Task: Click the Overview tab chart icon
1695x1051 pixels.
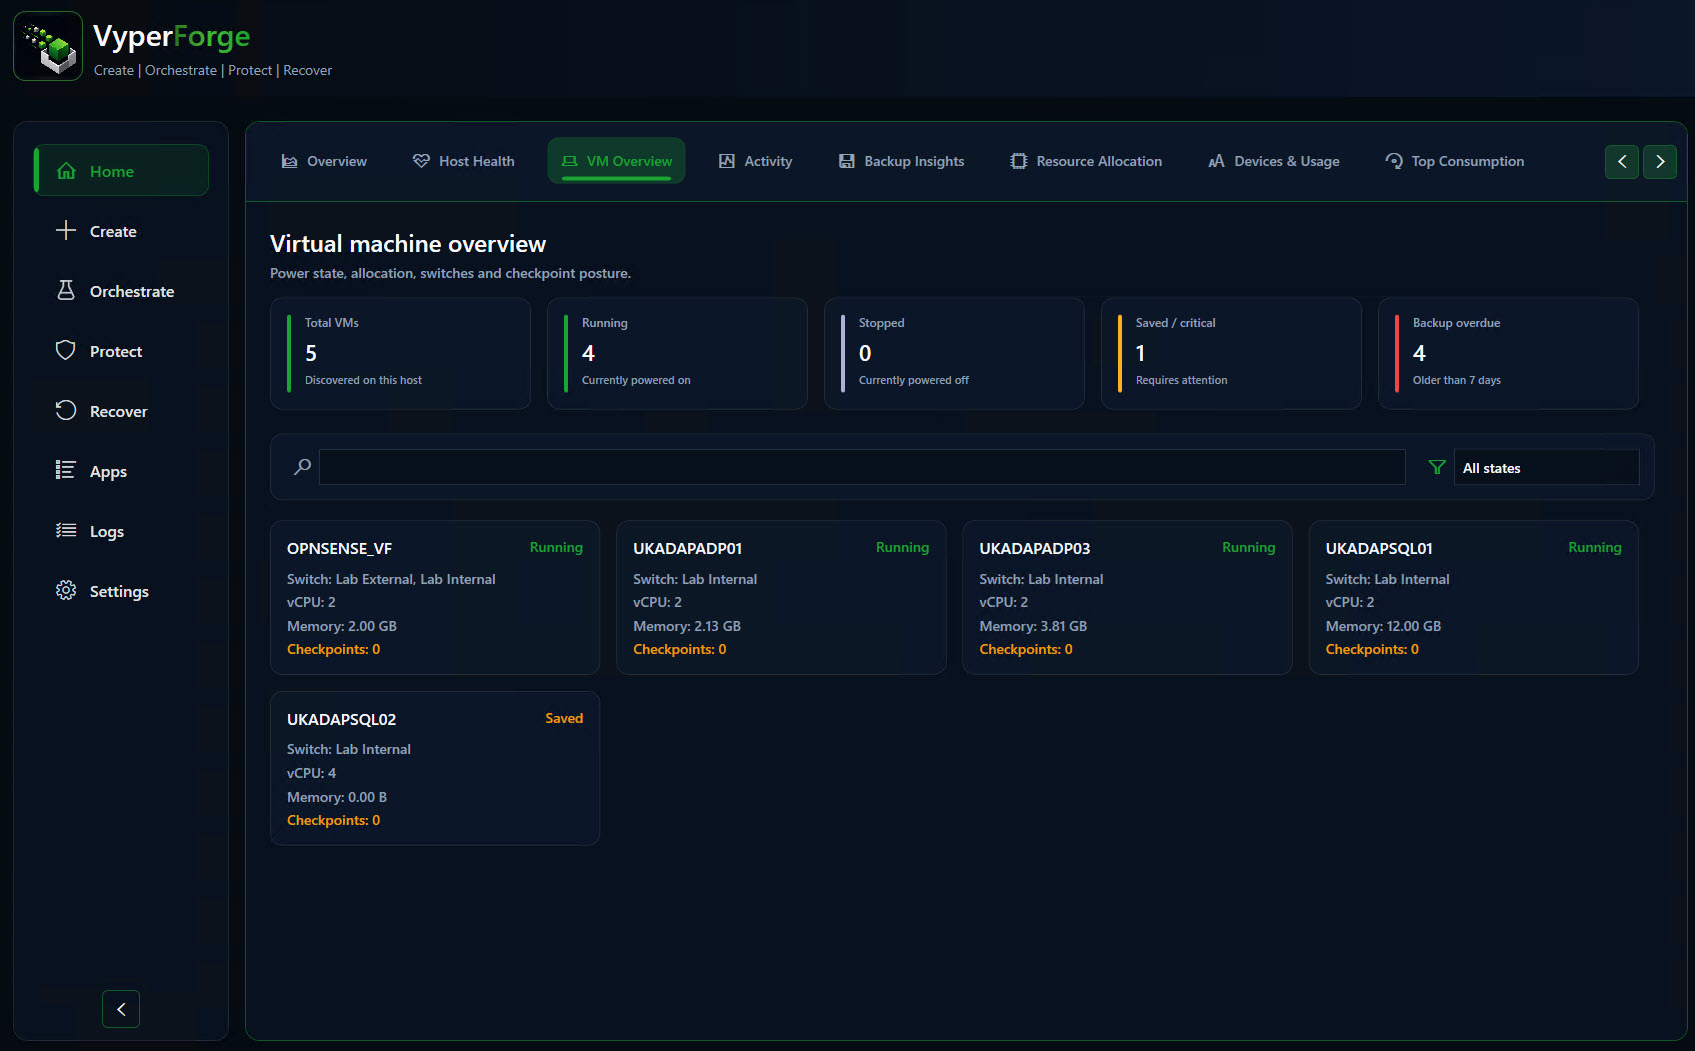Action: coord(289,161)
